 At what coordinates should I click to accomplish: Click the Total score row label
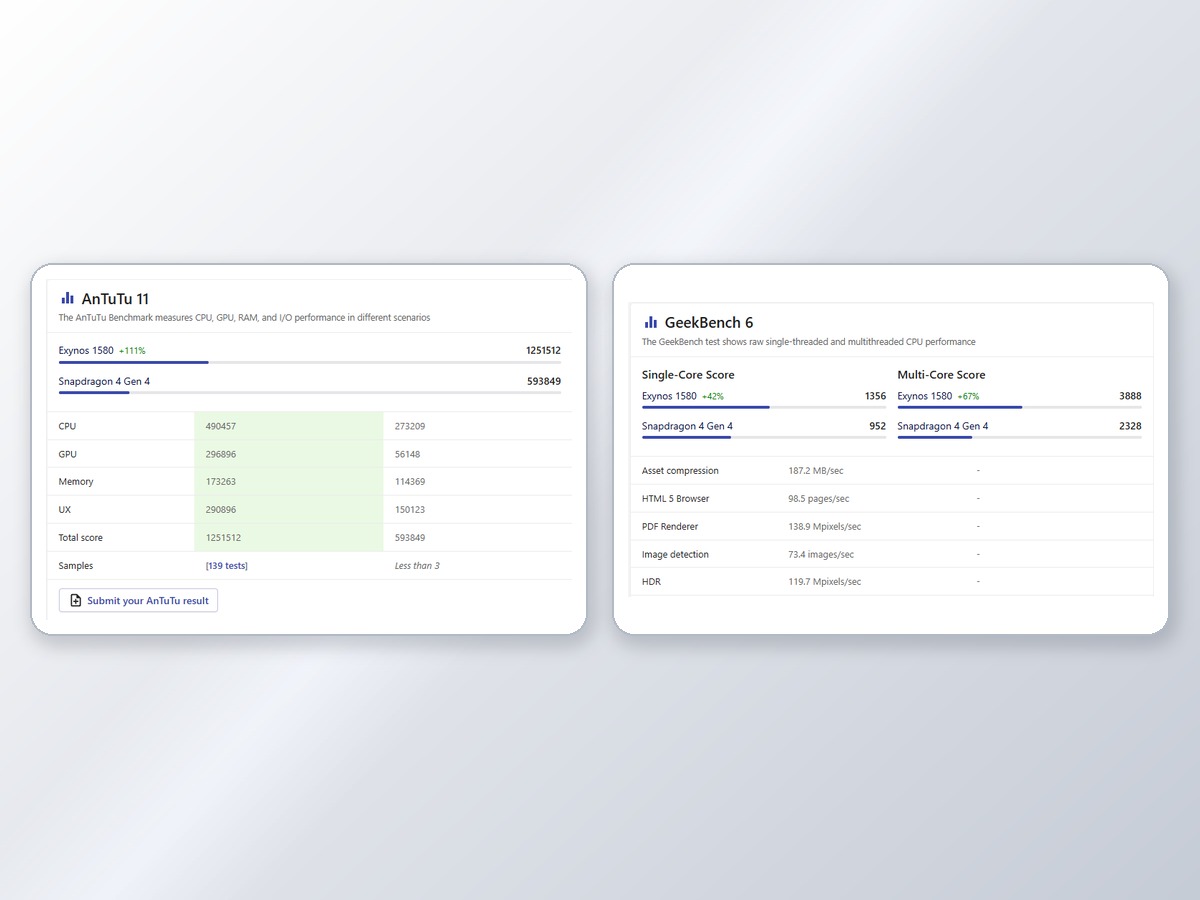click(81, 538)
